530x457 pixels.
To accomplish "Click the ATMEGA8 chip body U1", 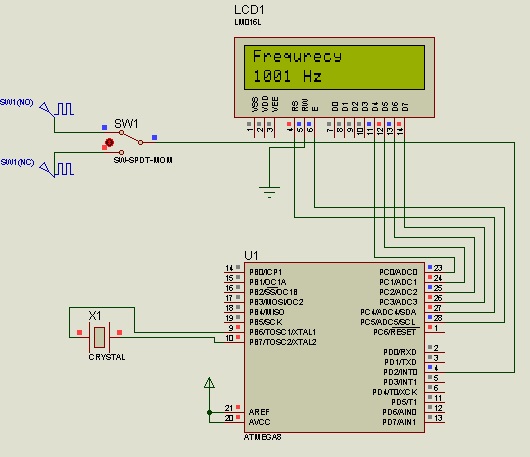I will tap(334, 347).
